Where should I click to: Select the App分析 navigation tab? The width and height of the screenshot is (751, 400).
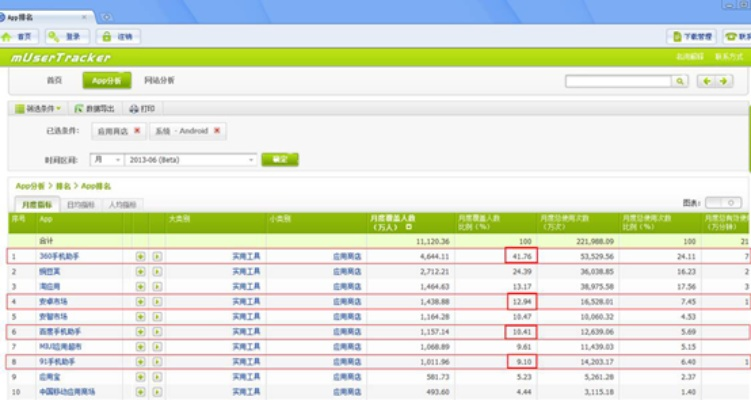[107, 80]
